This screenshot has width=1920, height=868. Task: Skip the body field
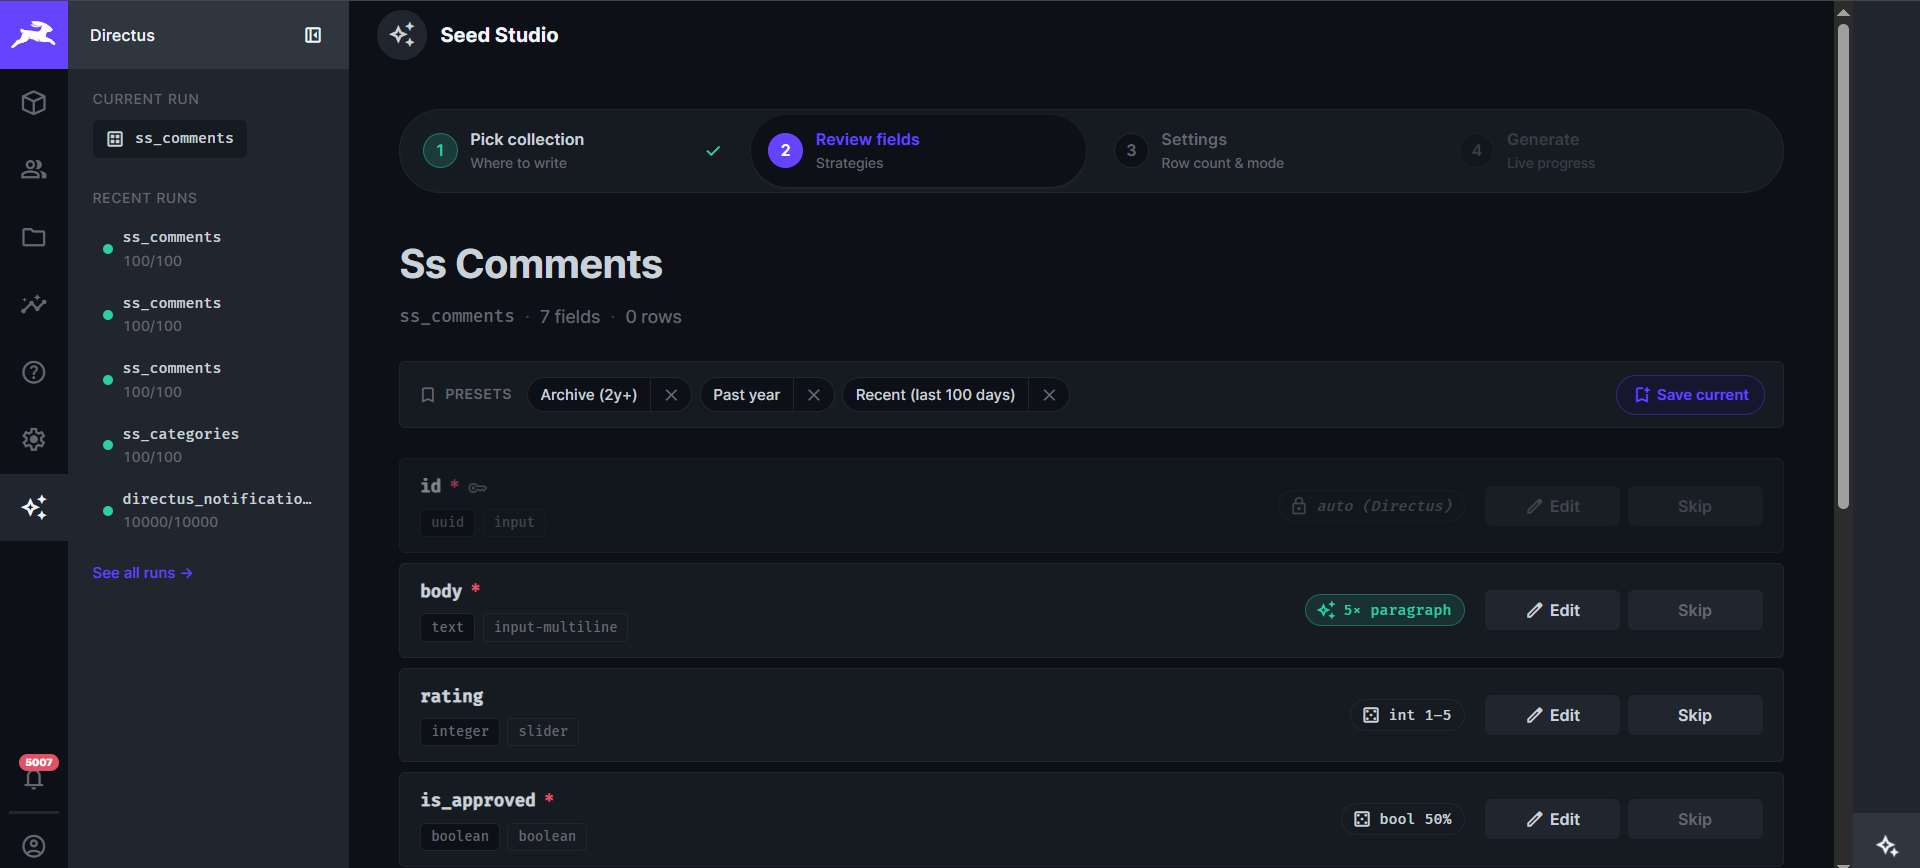pos(1695,610)
